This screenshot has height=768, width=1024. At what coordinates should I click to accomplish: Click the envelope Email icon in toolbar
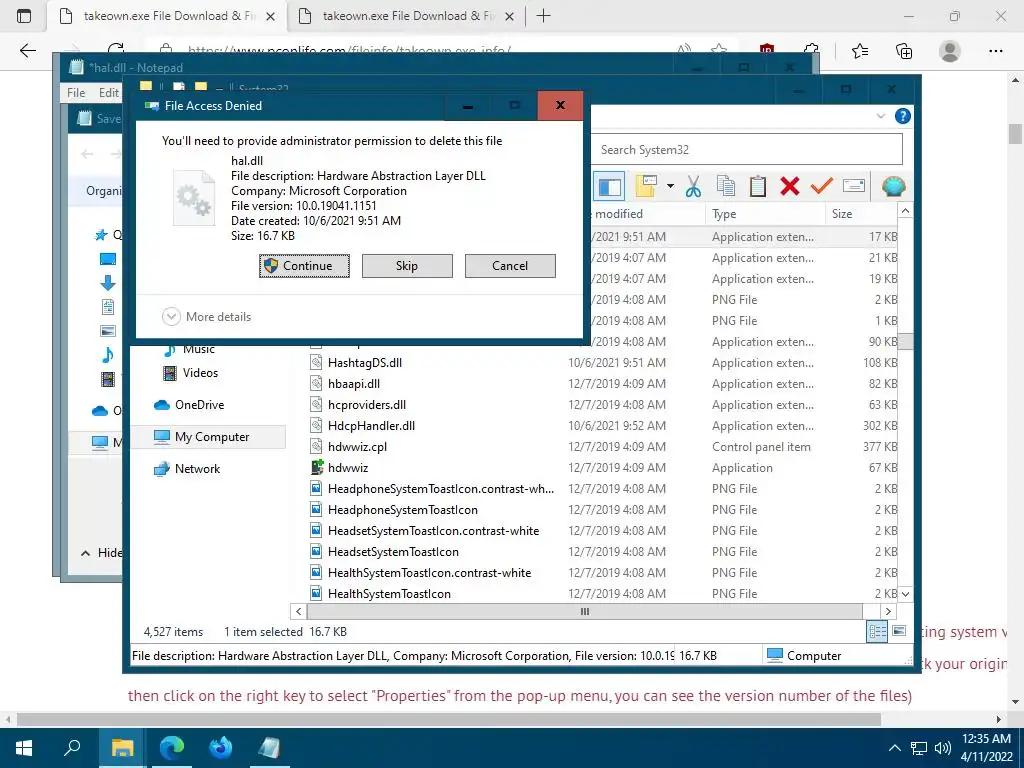coord(854,187)
